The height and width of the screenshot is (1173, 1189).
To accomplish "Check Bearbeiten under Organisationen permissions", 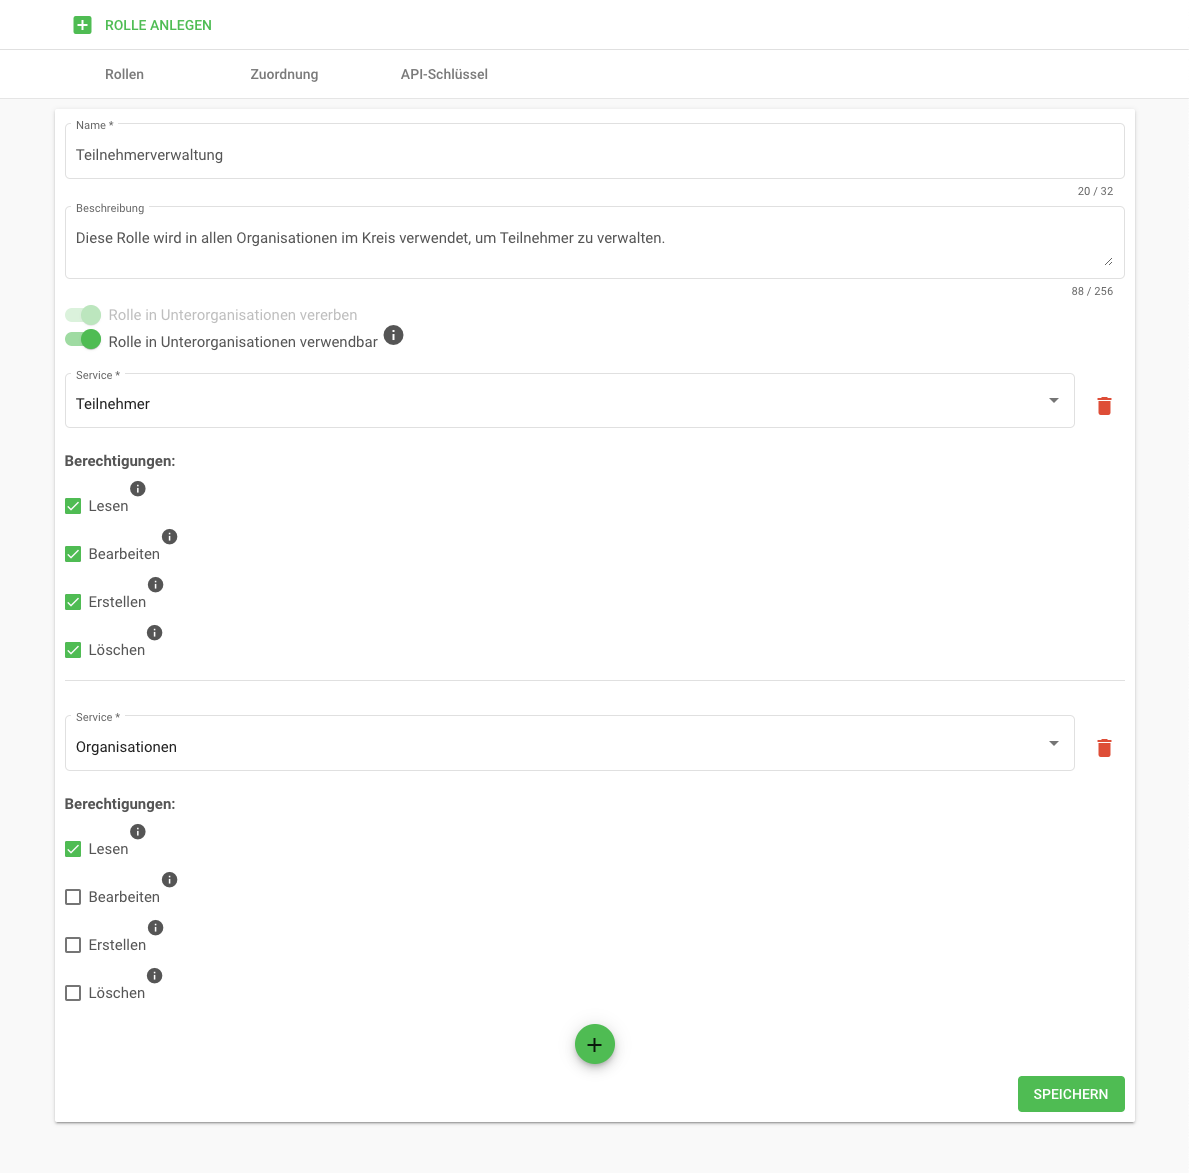I will pyautogui.click(x=73, y=897).
